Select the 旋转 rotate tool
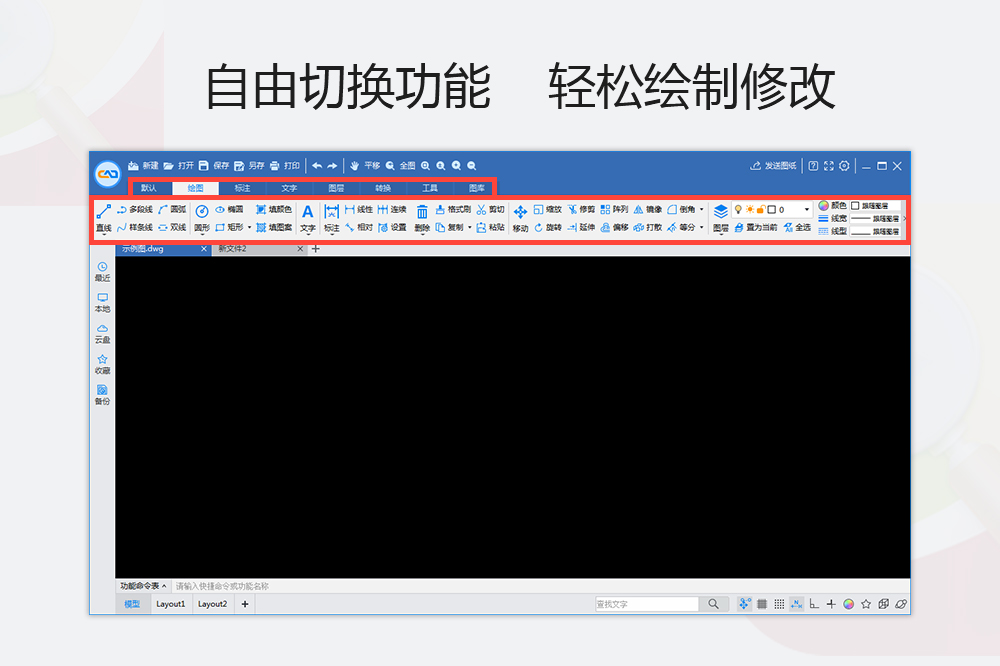The image size is (1000, 666). tap(548, 226)
